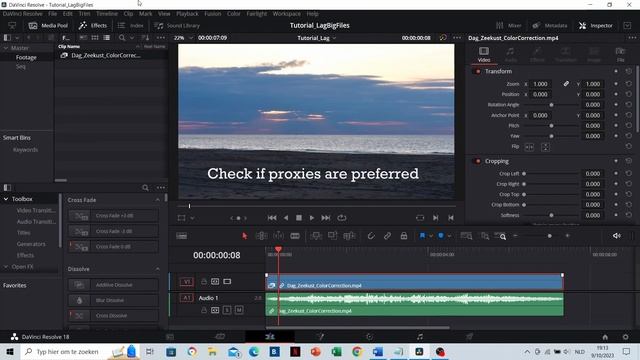Open Windows Start menu
Viewport: 640px width, 360px height.
pyautogui.click(x=9, y=351)
